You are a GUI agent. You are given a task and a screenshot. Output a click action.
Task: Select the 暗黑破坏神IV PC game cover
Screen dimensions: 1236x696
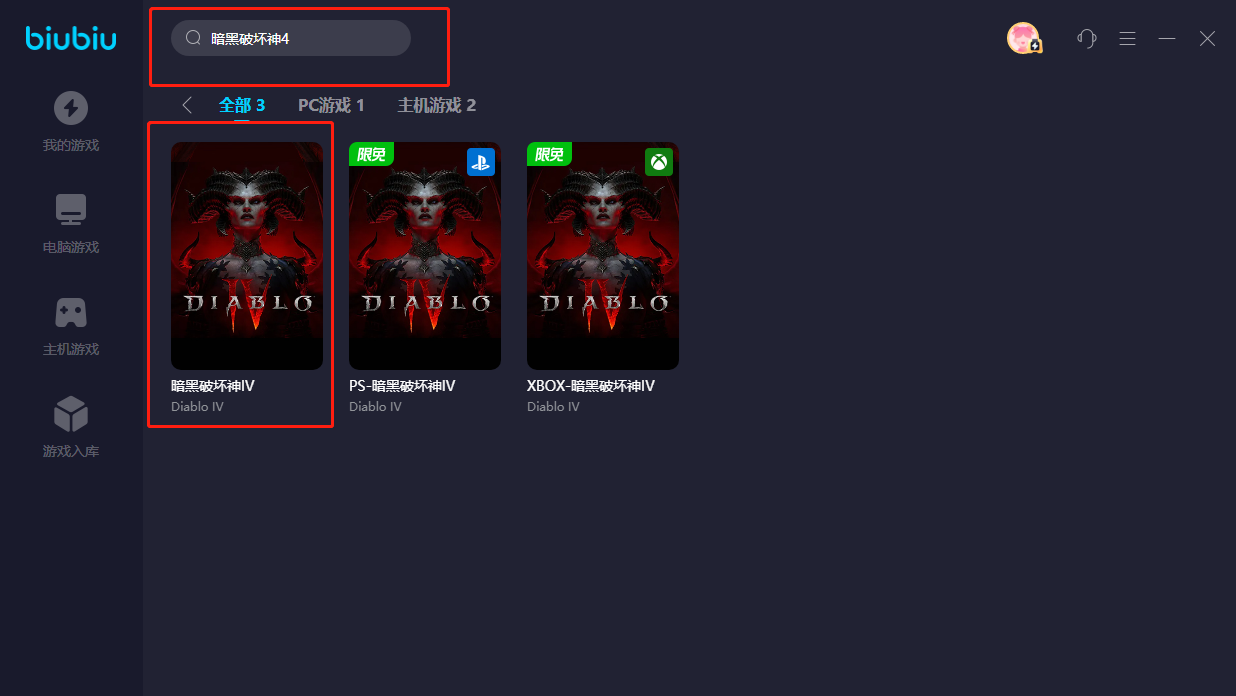tap(247, 256)
